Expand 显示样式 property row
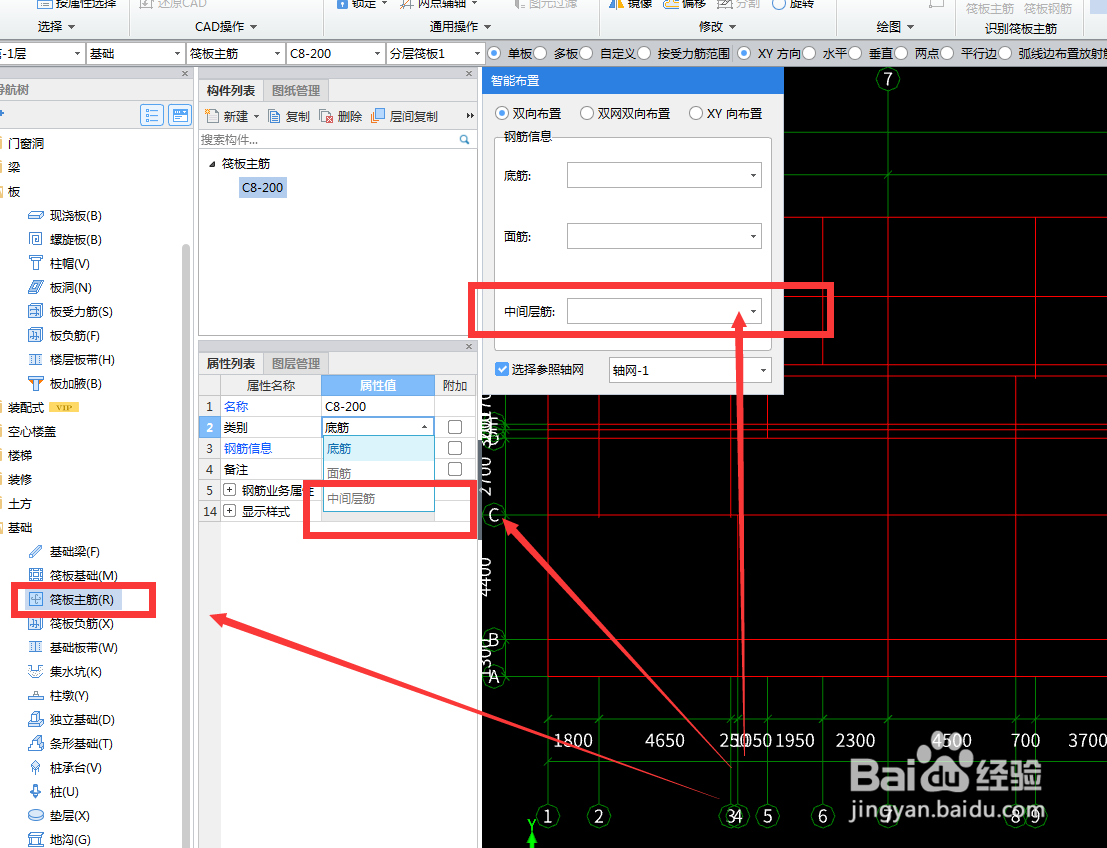Screen dimensions: 1107x848 tap(229, 511)
